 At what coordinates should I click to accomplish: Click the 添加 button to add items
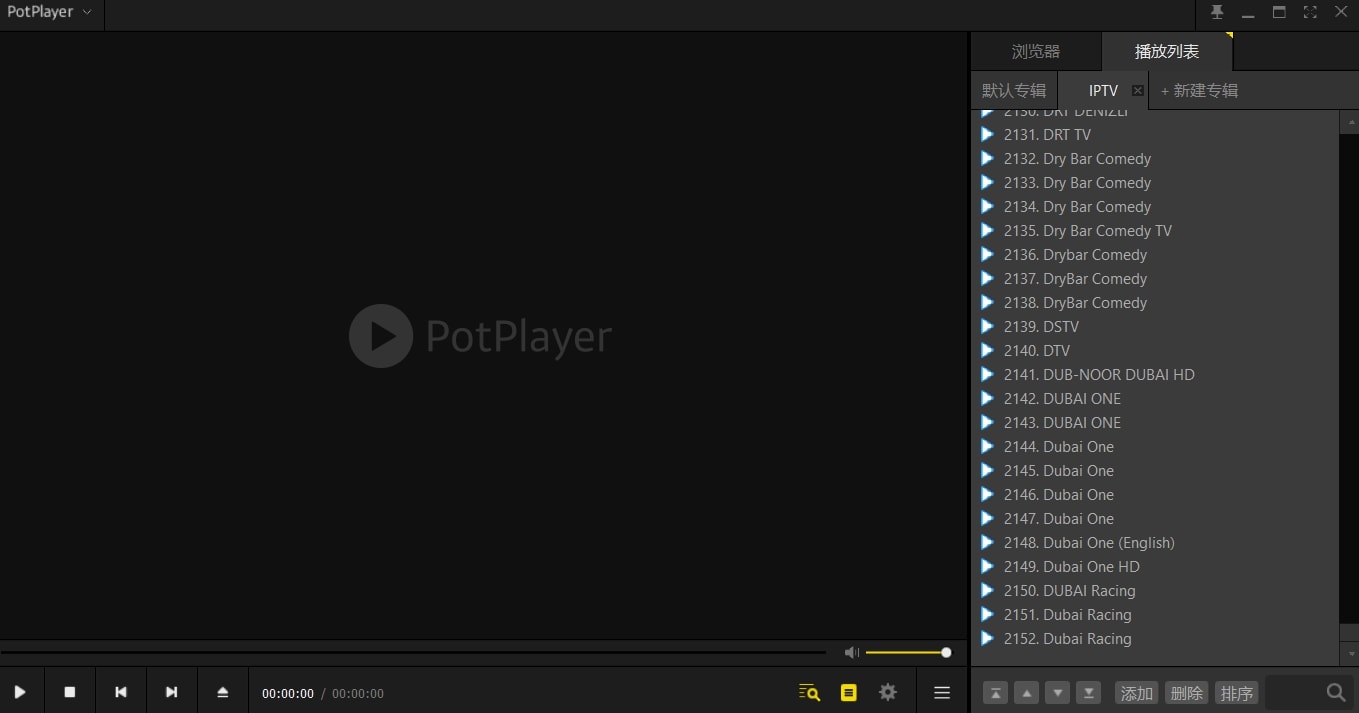1136,692
